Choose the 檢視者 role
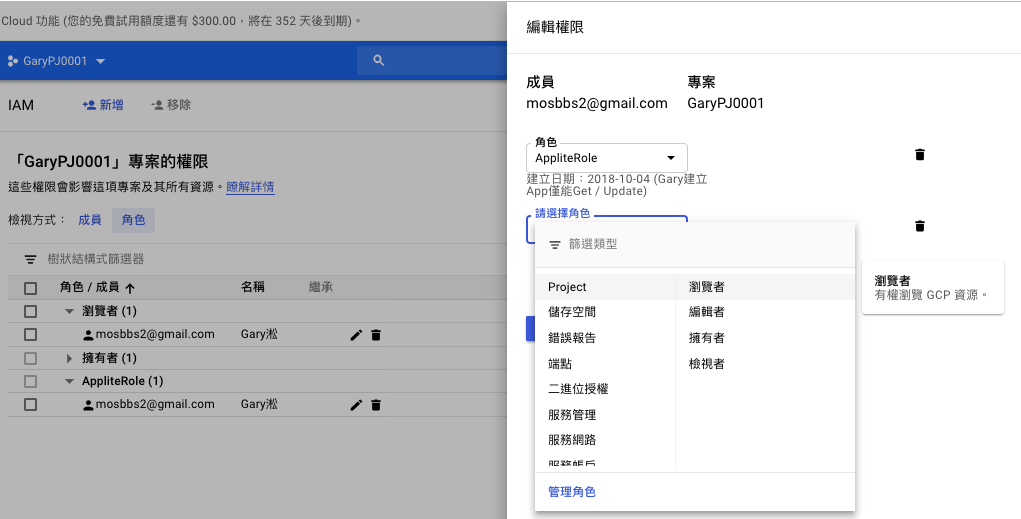 tap(765, 364)
